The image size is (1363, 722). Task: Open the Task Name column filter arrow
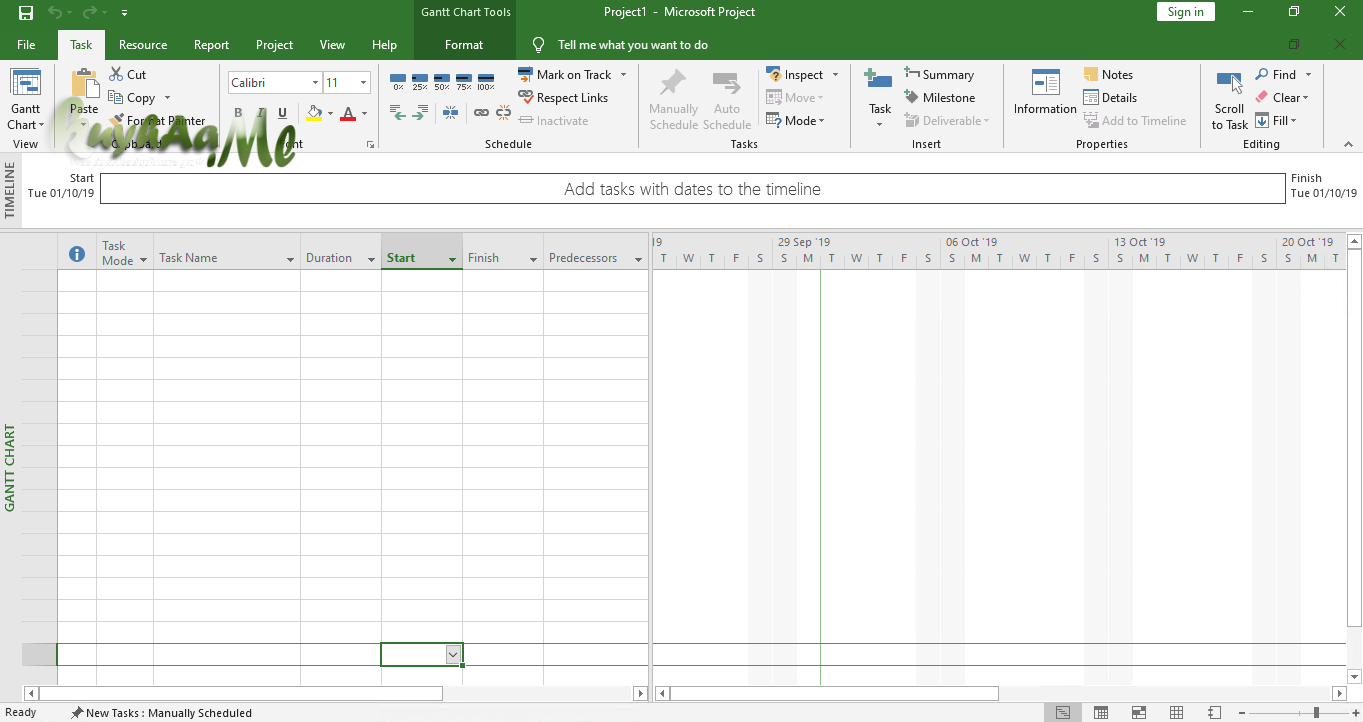pyautogui.click(x=290, y=259)
